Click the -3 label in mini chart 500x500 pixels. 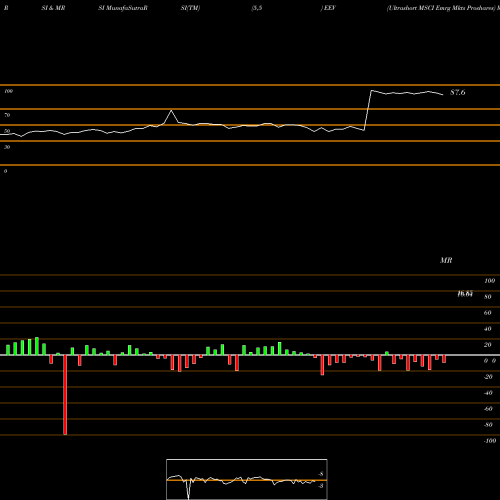tap(321, 486)
